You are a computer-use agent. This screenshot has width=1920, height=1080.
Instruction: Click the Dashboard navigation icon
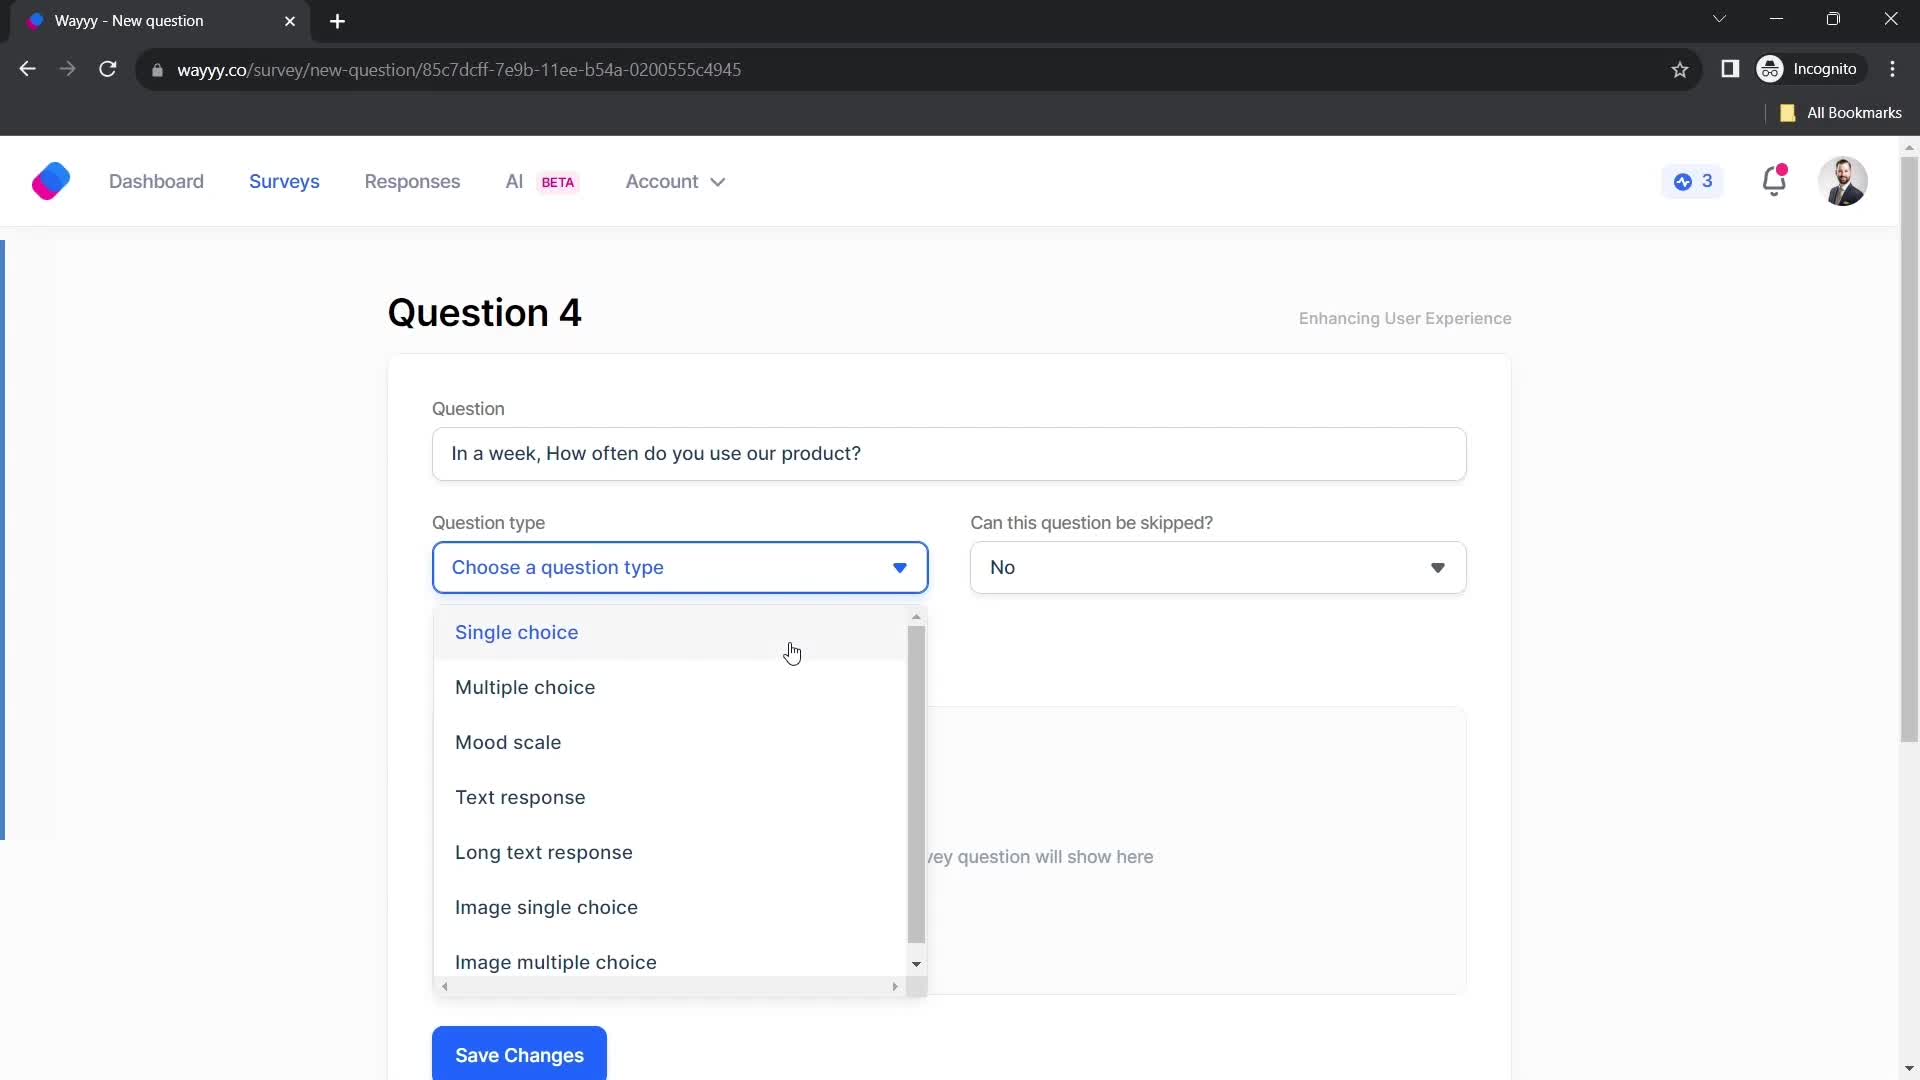pyautogui.click(x=156, y=181)
